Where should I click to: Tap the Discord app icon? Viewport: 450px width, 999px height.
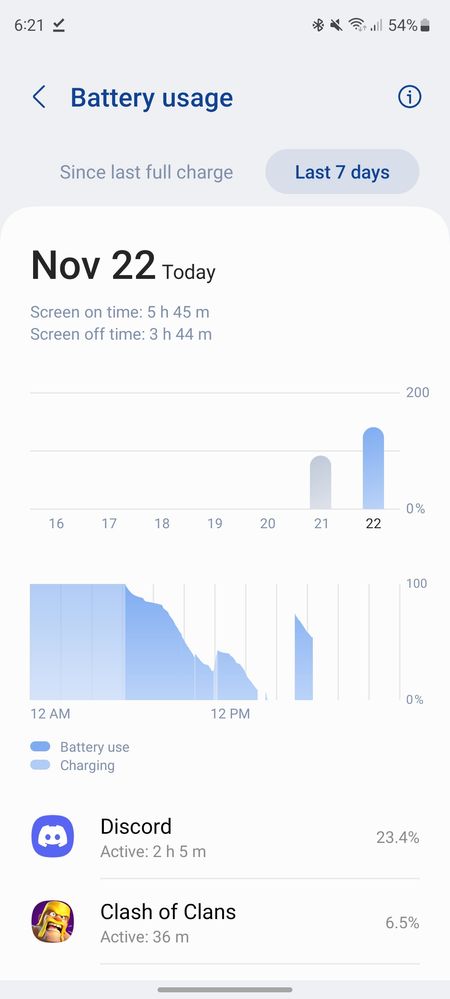tap(53, 836)
